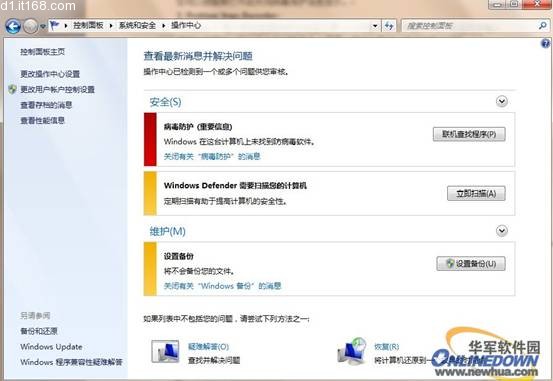Open 更改操作中心设置 link
The width and height of the screenshot is (553, 381).
pyautogui.click(x=50, y=74)
